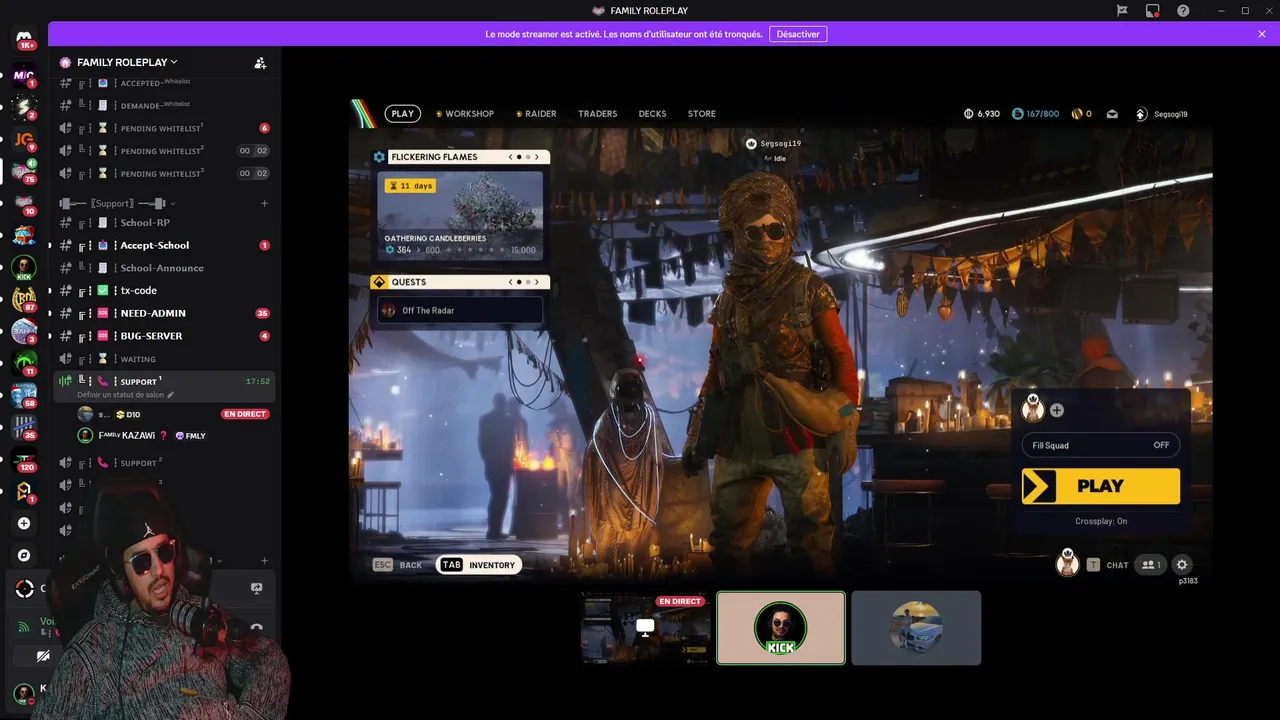Open the help question mark icon
The image size is (1280, 720).
(1183, 10)
